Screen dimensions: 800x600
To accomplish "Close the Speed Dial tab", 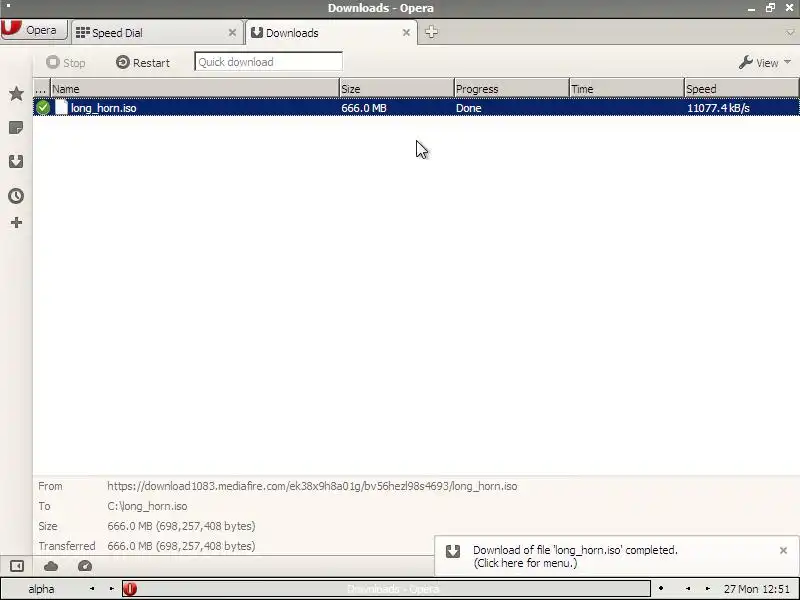I will coord(232,33).
